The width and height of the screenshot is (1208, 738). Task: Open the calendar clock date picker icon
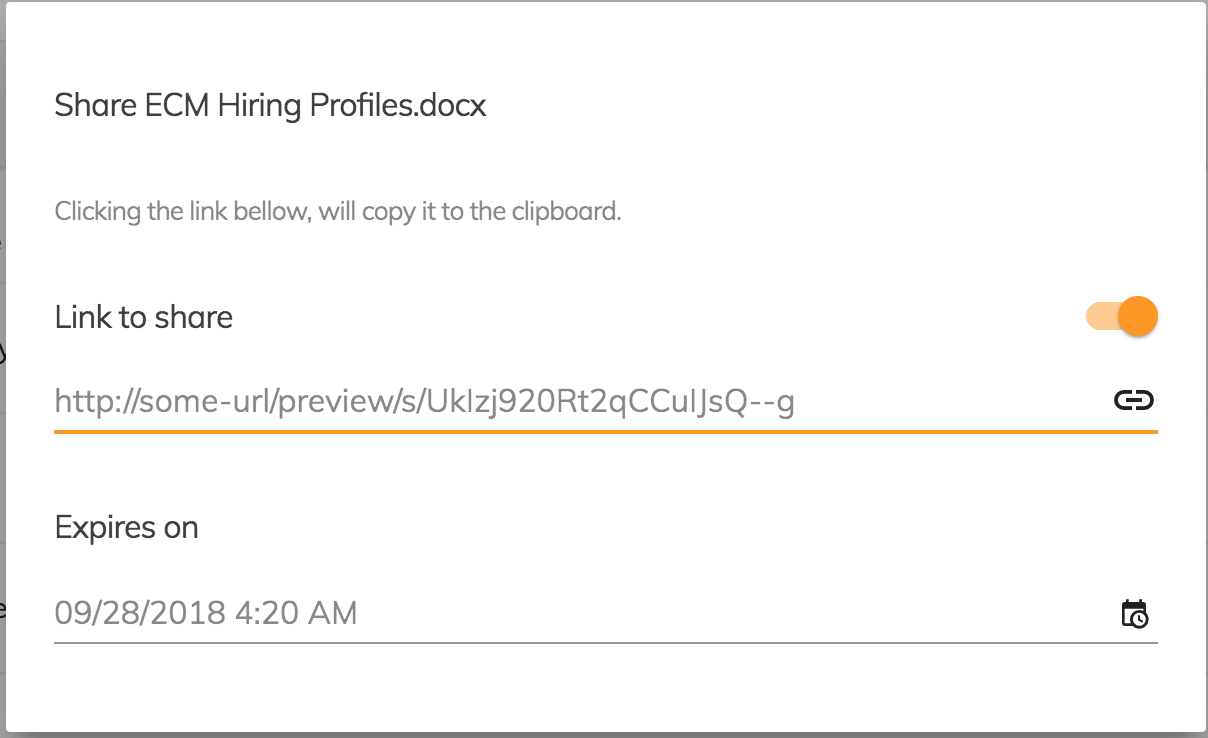point(1134,613)
